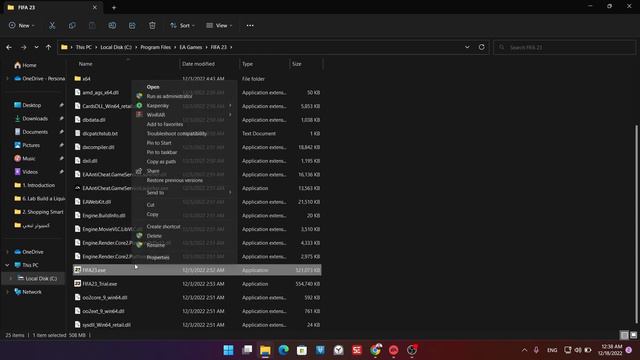Screen dimensions: 640x360
Task: Open the Start menu
Action: point(229,350)
